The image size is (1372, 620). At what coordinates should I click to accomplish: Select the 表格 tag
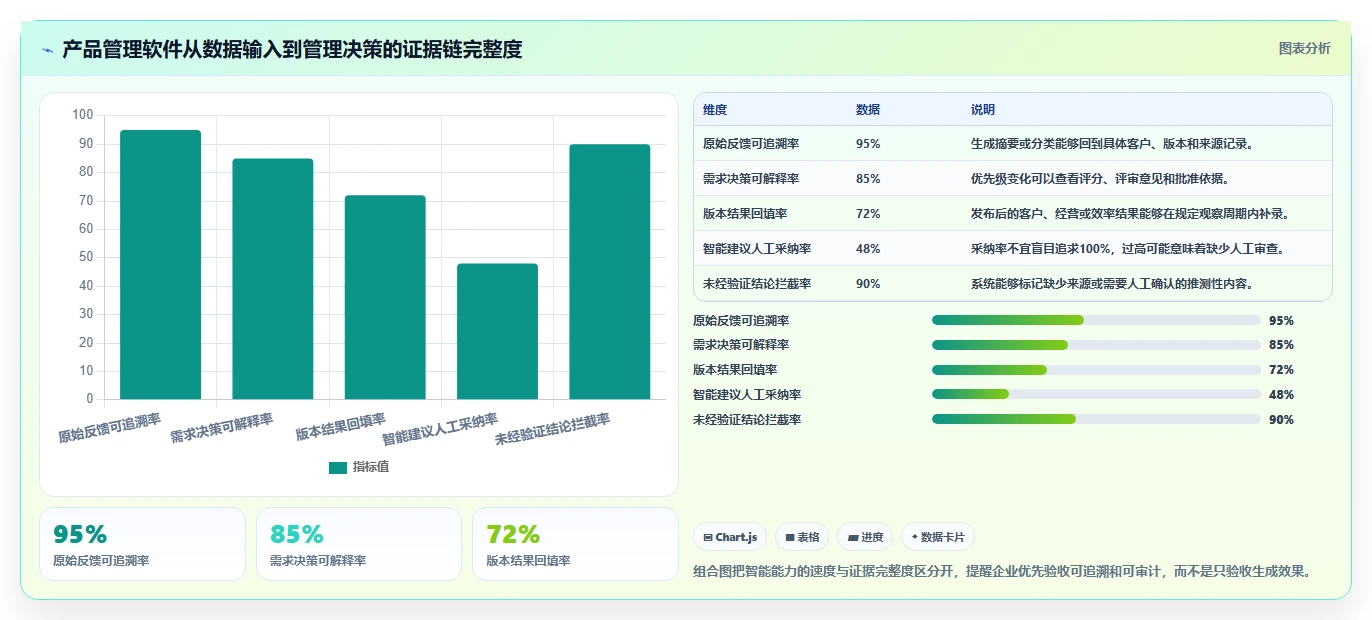click(802, 537)
